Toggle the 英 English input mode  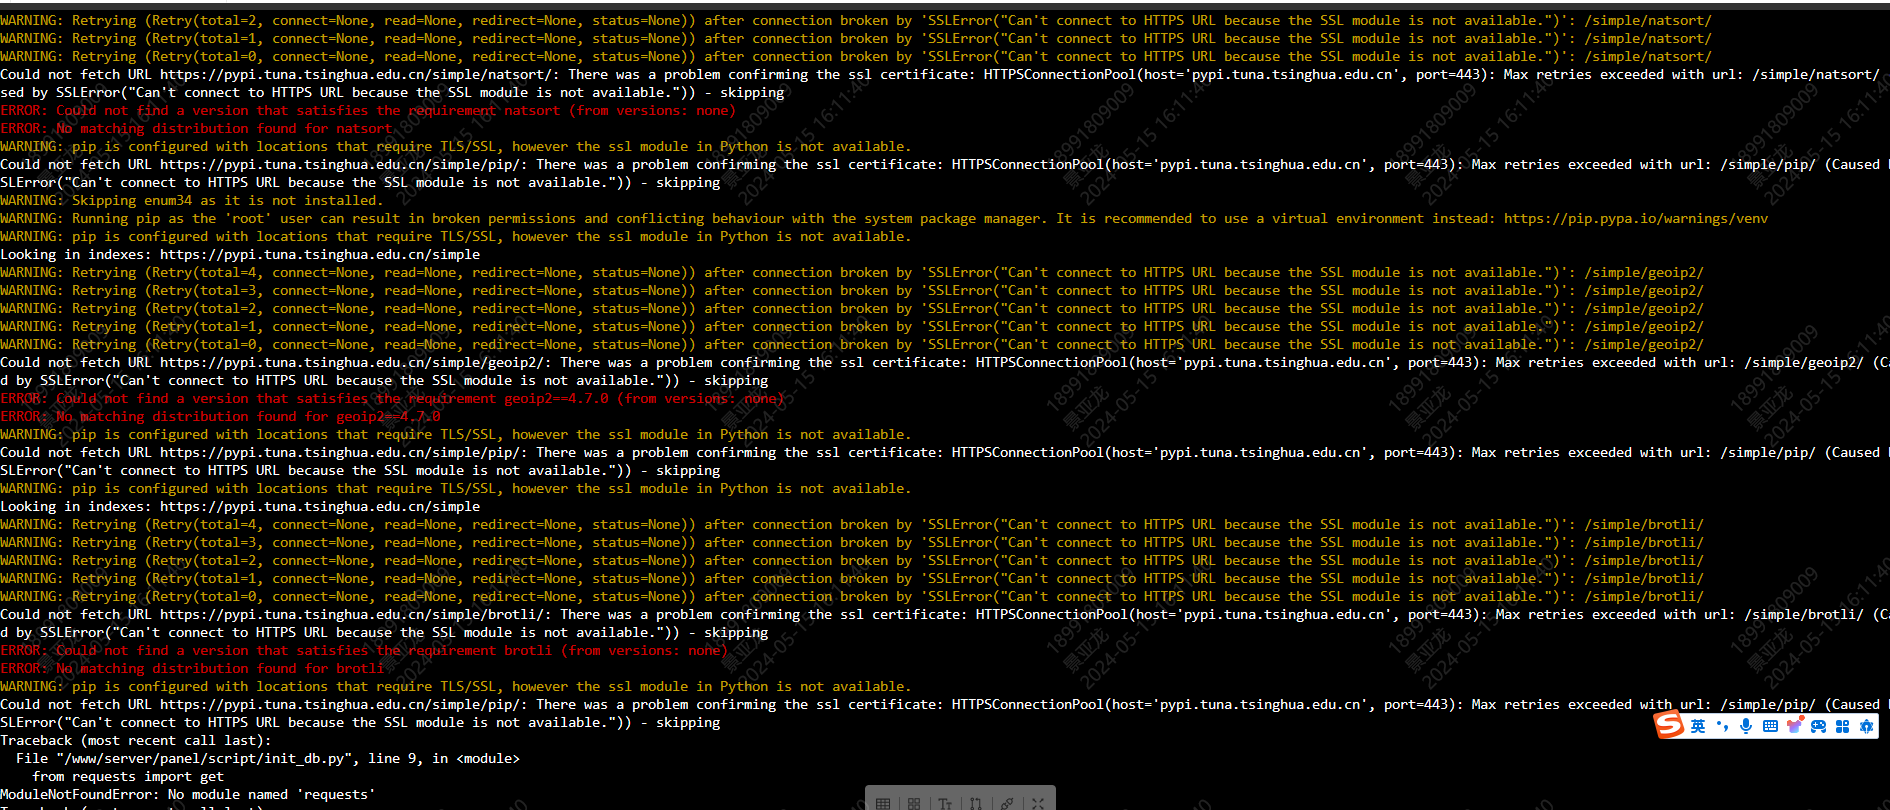(1698, 726)
